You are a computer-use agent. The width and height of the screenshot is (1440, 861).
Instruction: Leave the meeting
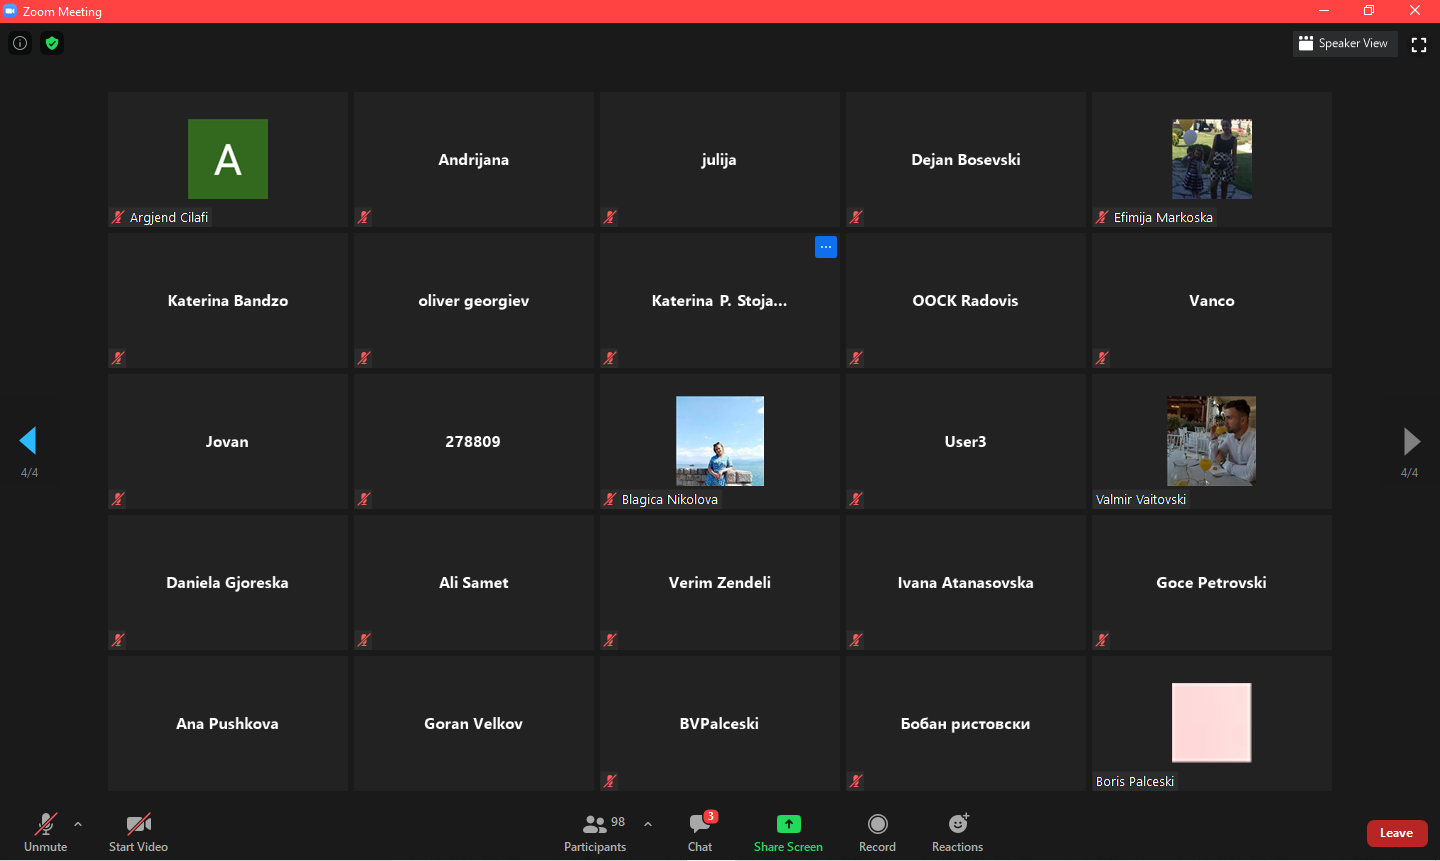tap(1396, 833)
